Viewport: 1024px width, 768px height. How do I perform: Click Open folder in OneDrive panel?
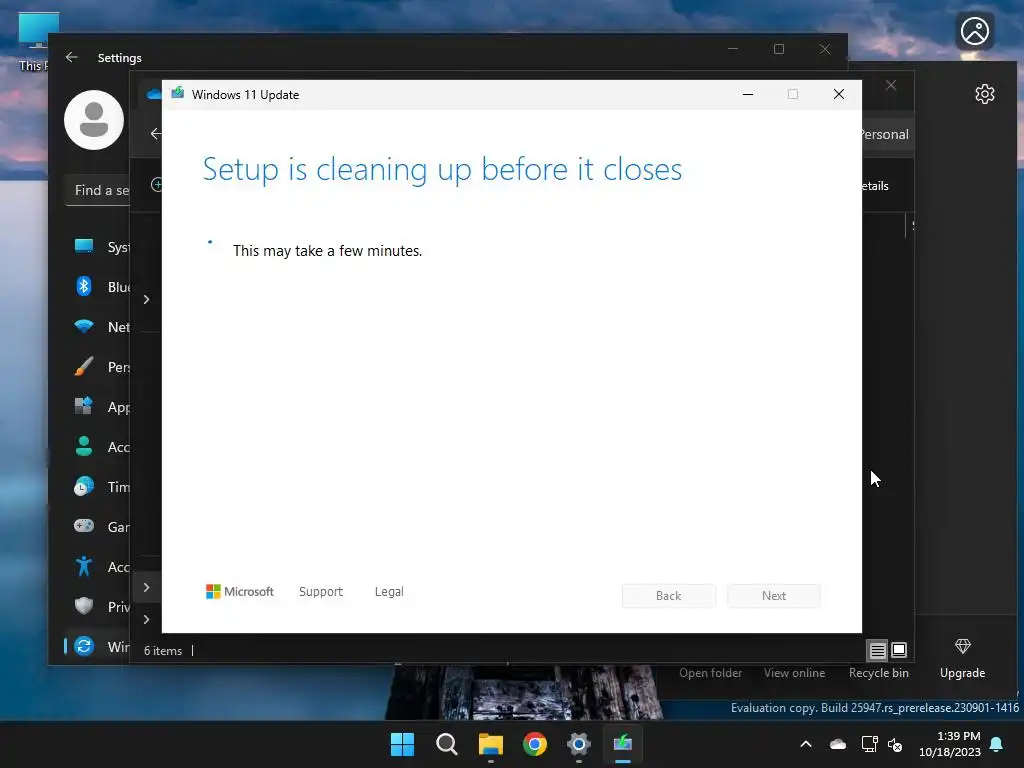710,673
